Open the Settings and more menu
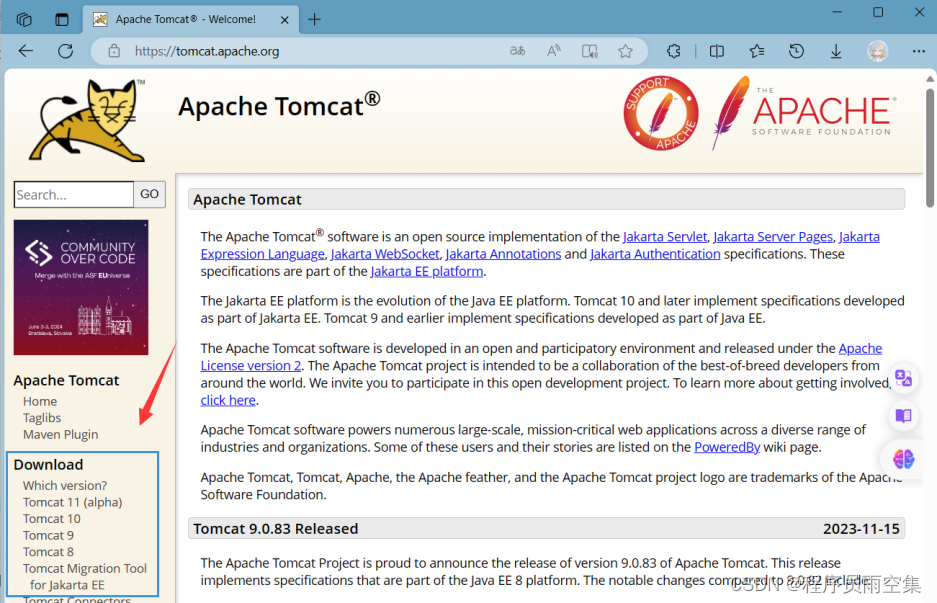 [919, 51]
